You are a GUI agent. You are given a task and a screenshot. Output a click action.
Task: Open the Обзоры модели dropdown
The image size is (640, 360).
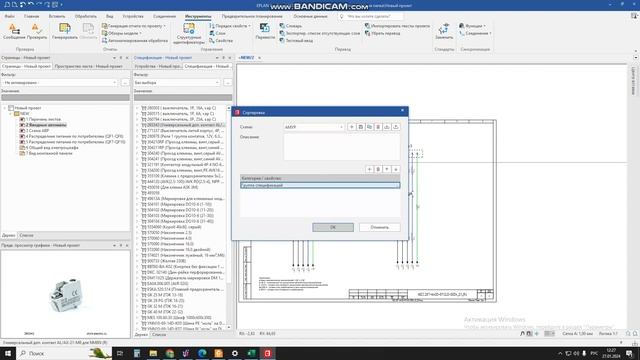tap(122, 33)
